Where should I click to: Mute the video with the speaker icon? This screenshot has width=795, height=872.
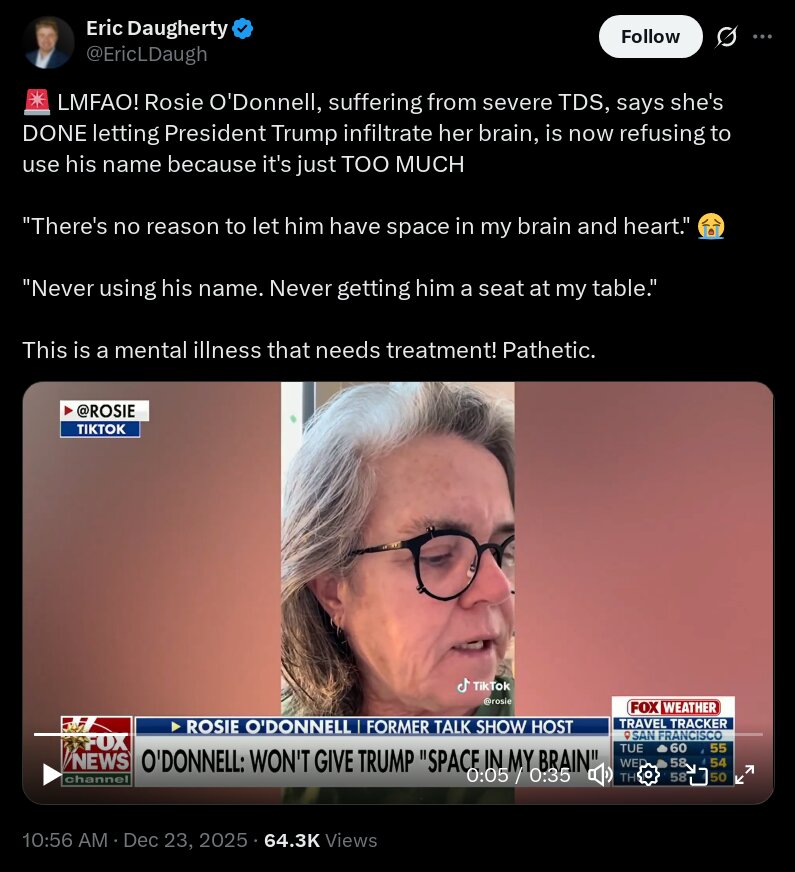coord(600,774)
